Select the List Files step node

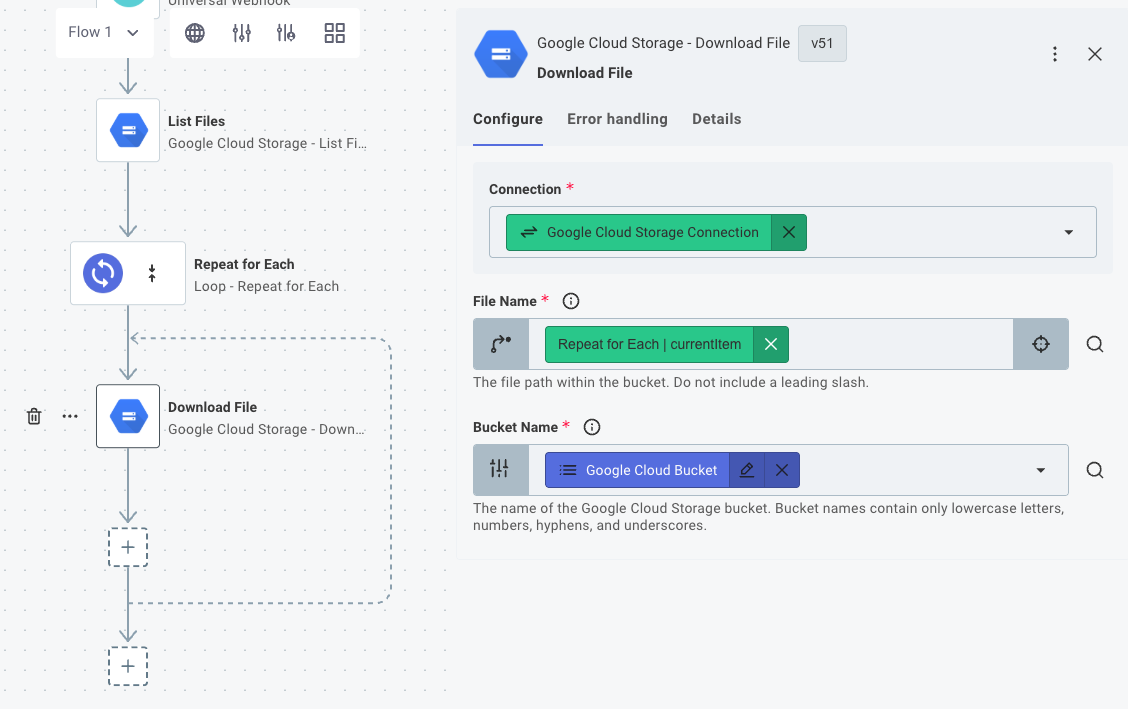tap(128, 130)
